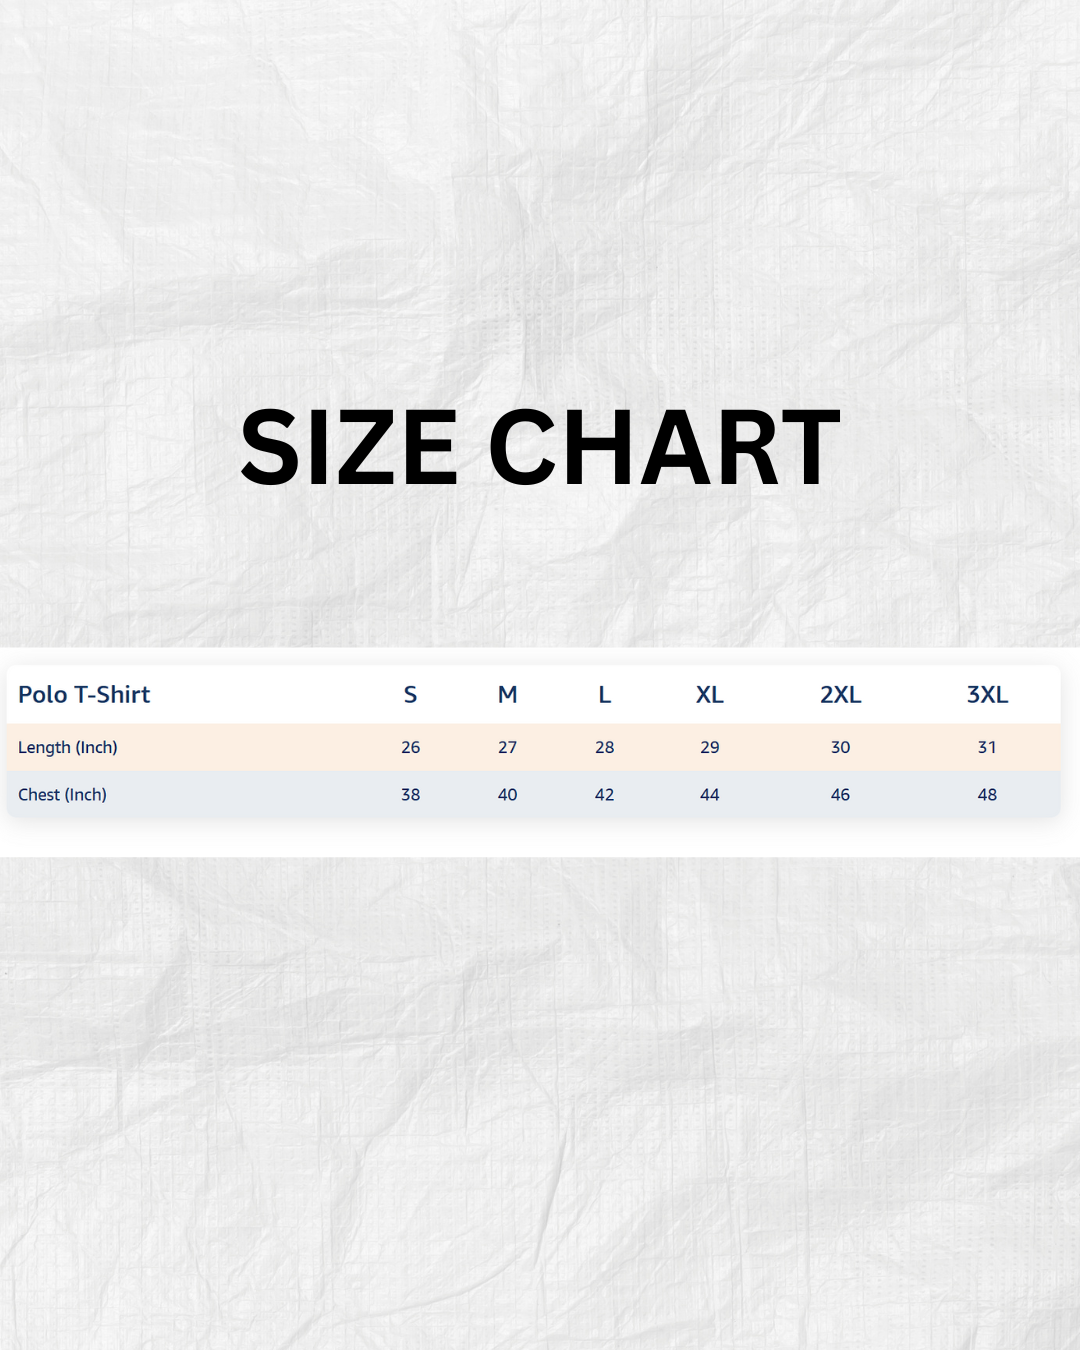The width and height of the screenshot is (1080, 1350).
Task: Select length value 30 for size 2XL
Action: pyautogui.click(x=841, y=747)
